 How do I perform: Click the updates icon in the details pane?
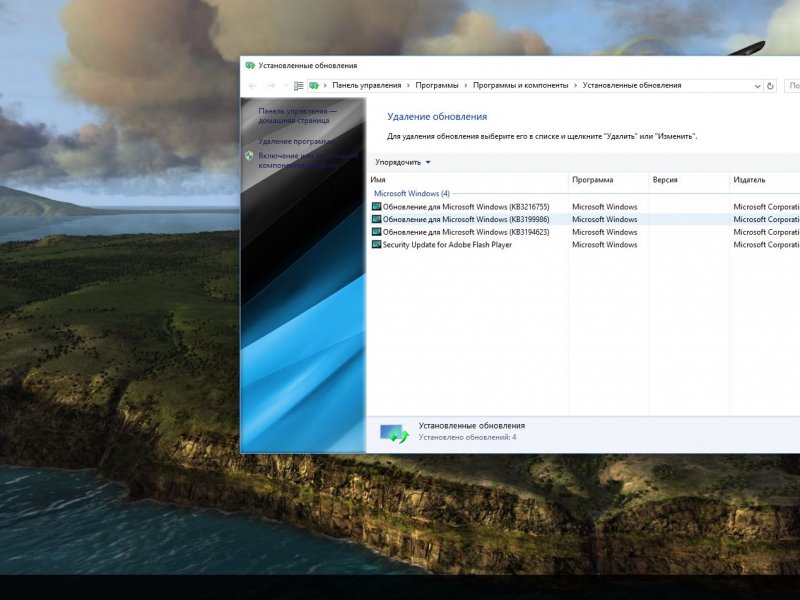394,434
